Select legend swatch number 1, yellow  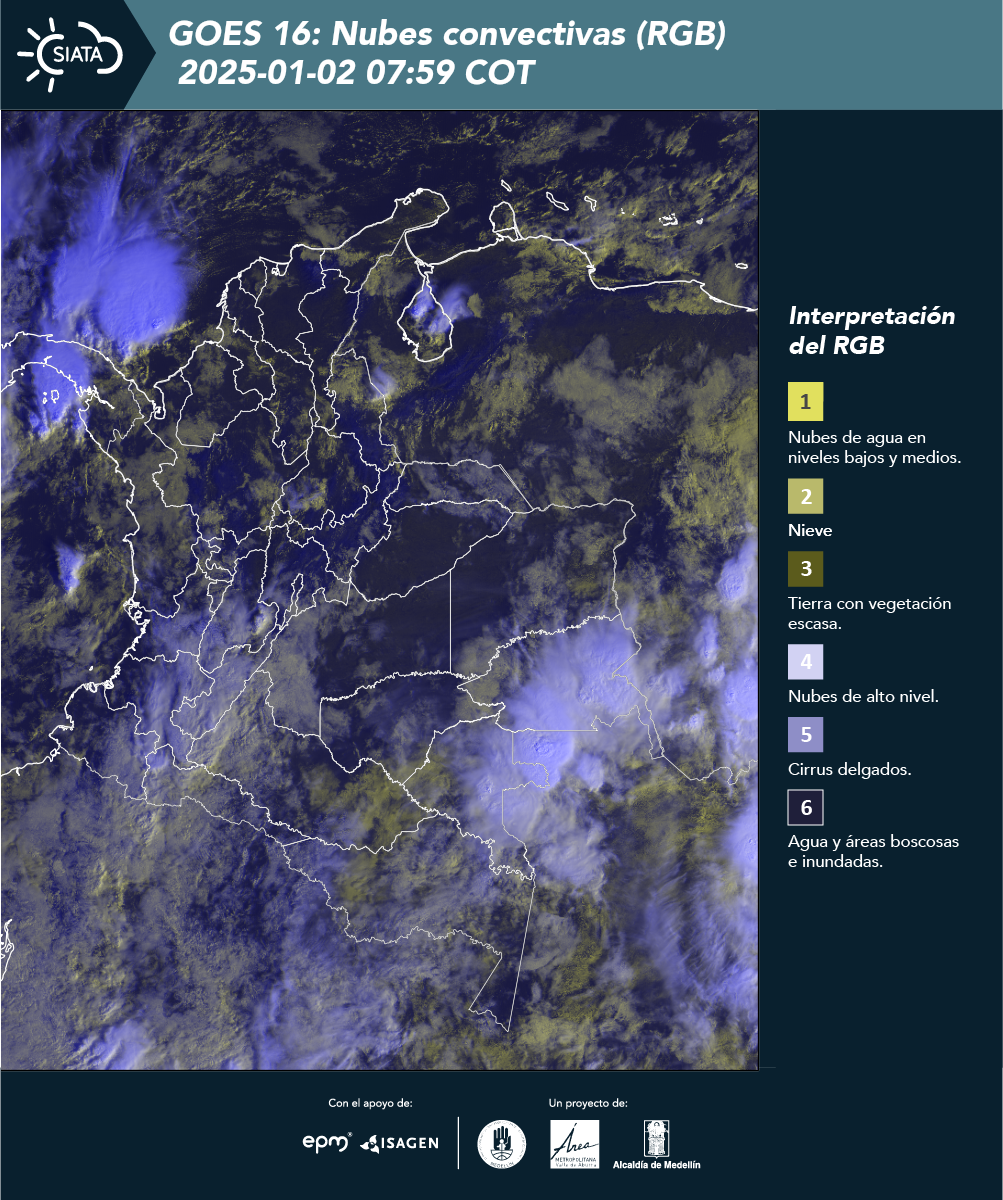click(x=805, y=401)
